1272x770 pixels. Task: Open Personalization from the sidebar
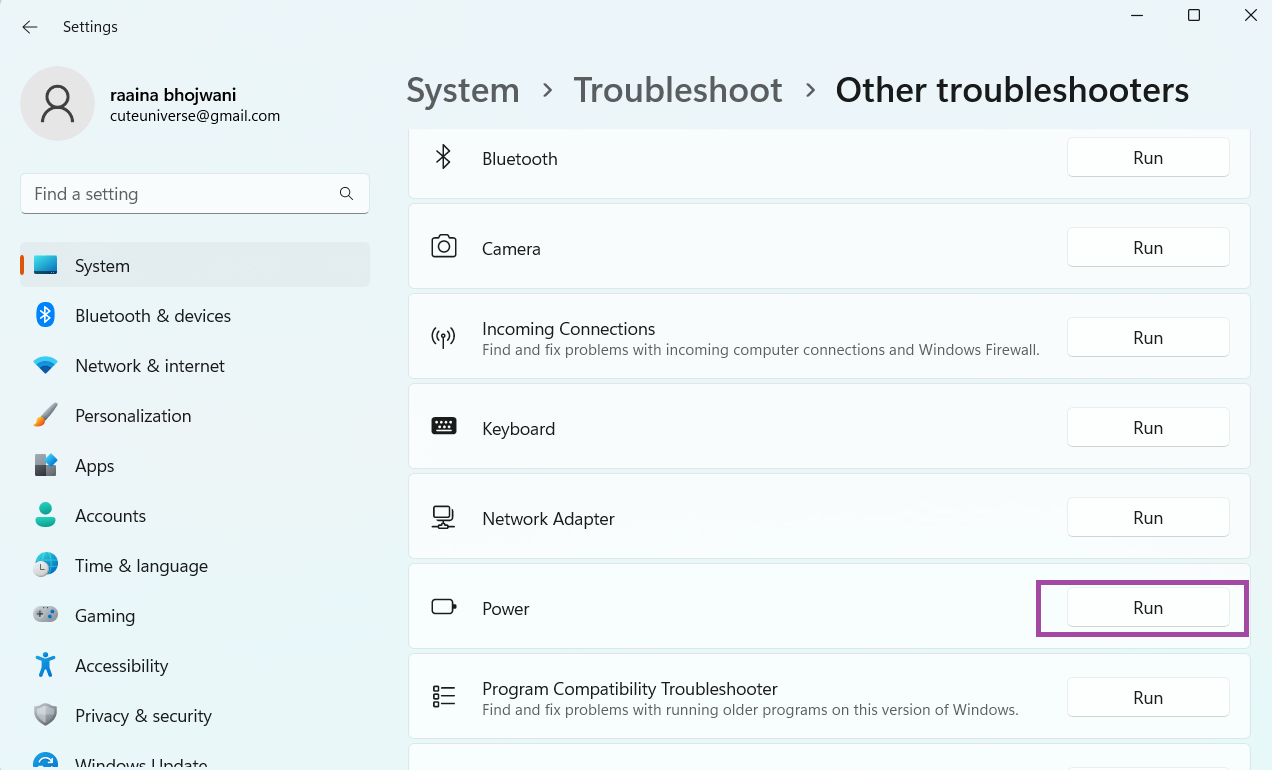click(x=132, y=416)
